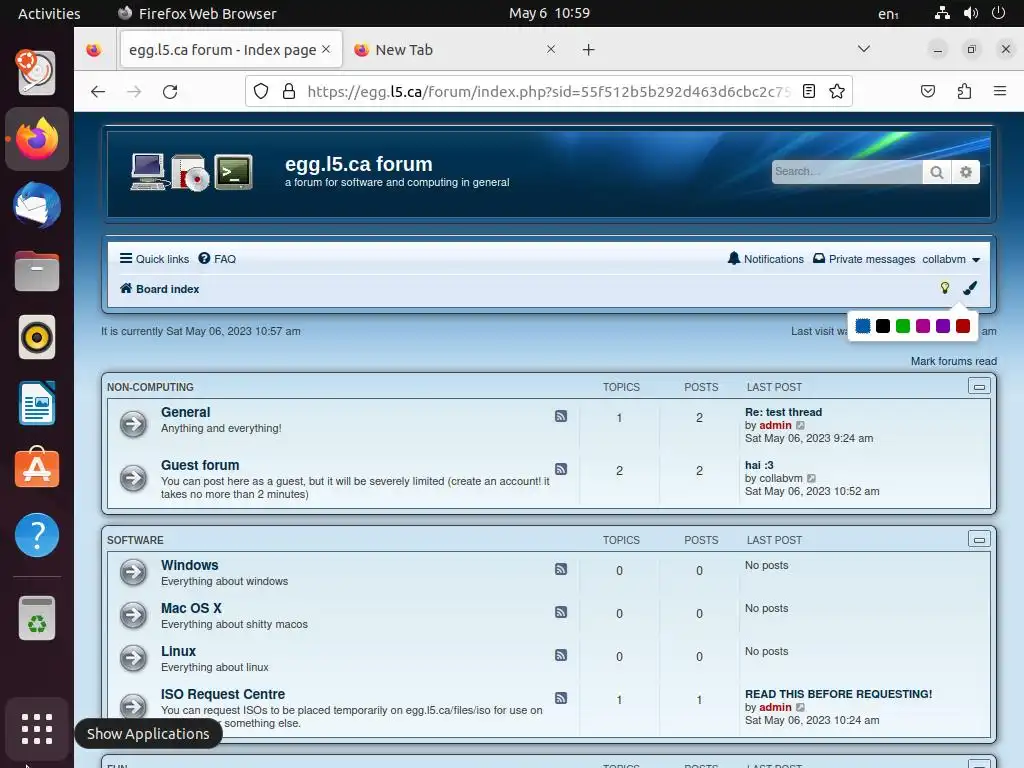Open LibreOffice Writer from the dock
This screenshot has width=1024, height=768.
(37, 403)
